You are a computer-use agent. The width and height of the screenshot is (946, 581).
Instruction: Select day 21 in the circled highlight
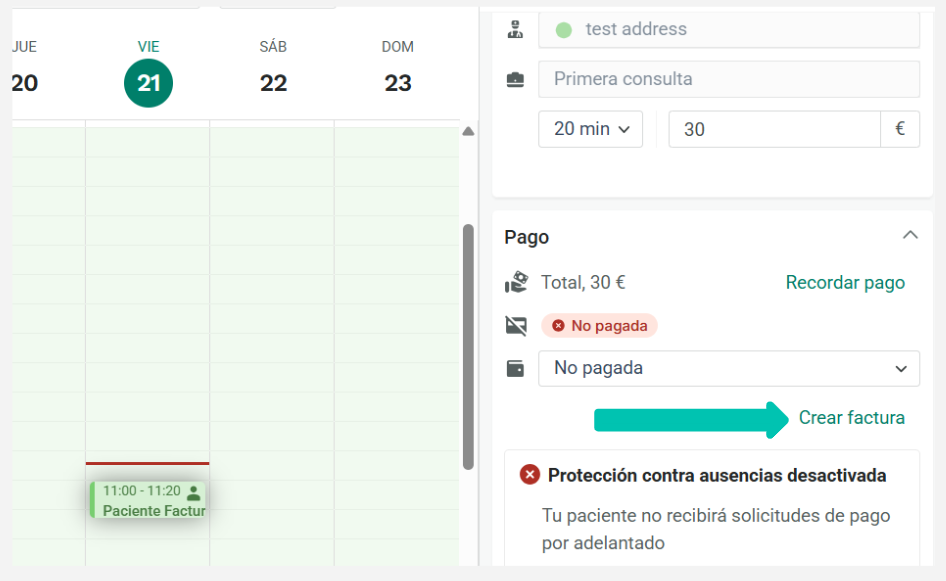(x=148, y=82)
